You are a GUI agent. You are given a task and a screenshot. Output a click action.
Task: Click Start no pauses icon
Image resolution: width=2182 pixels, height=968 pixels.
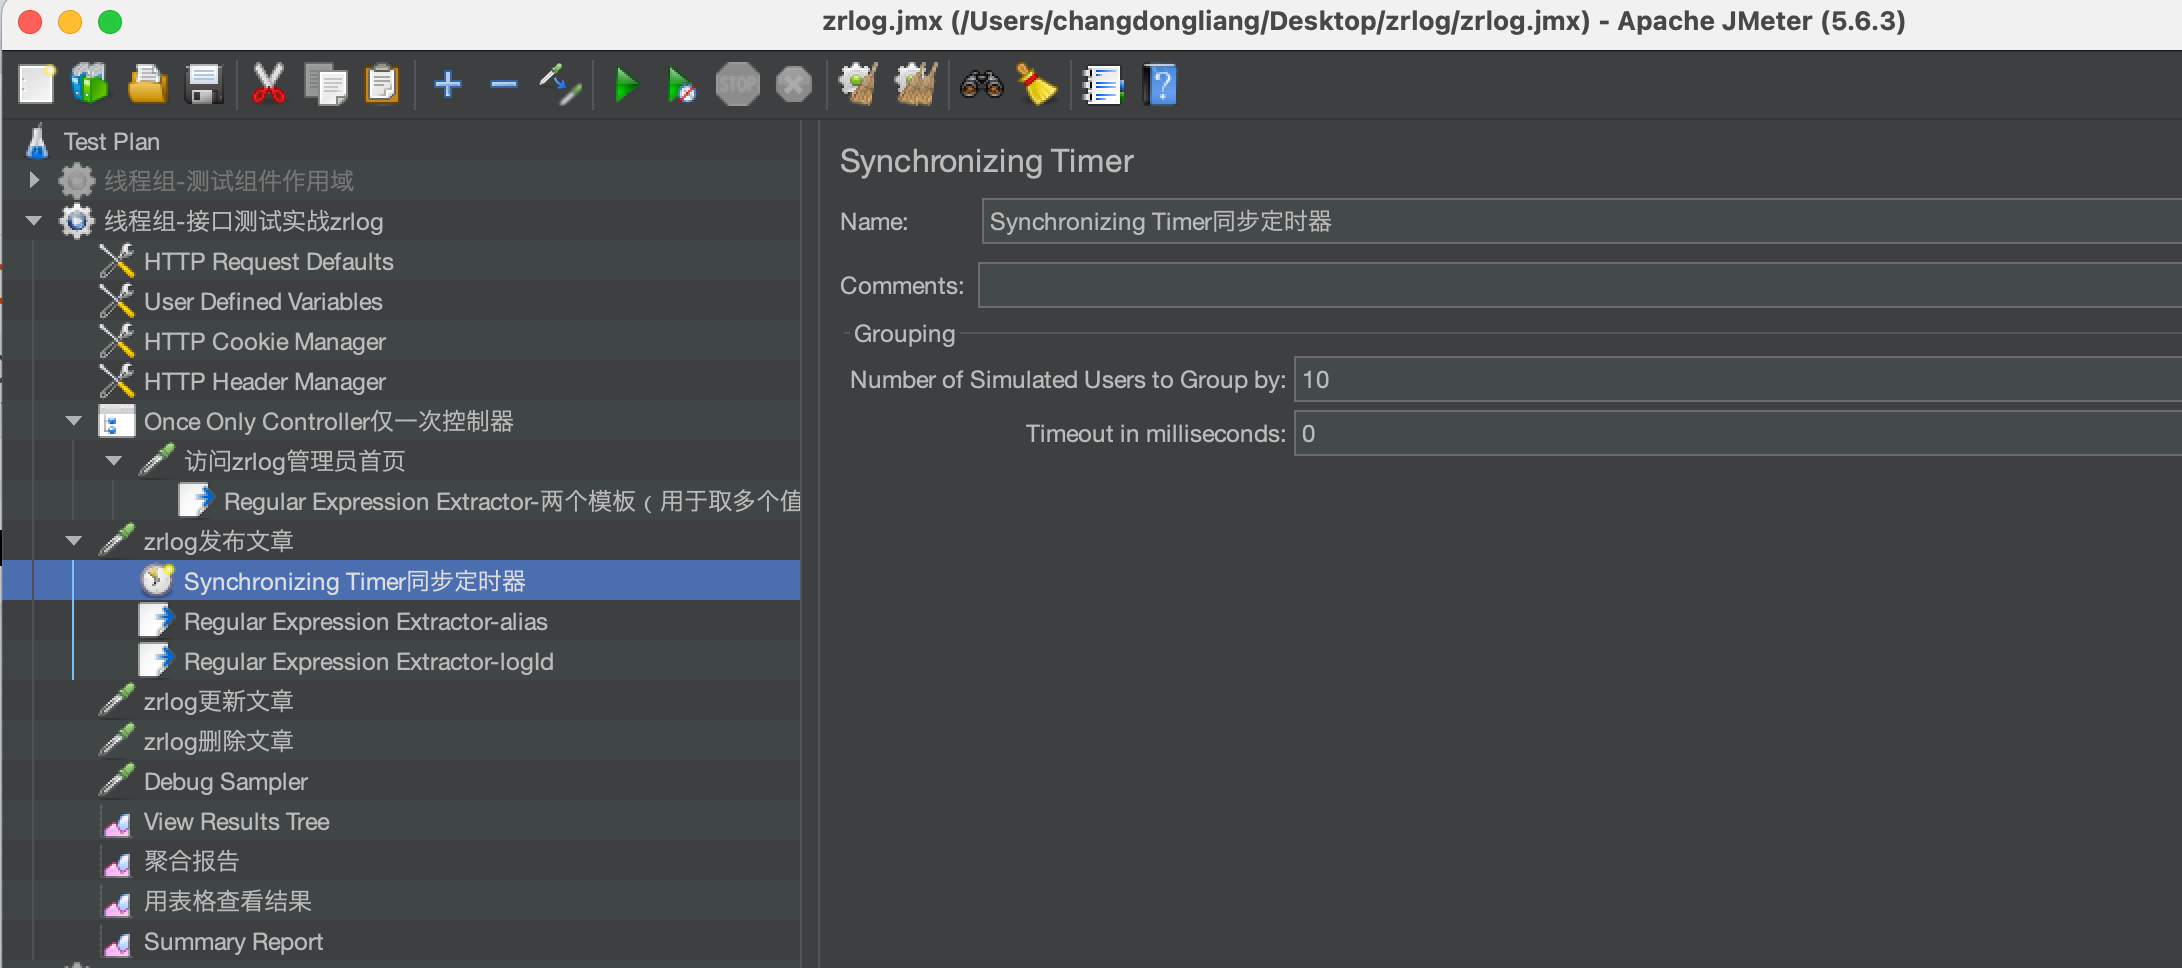681,84
